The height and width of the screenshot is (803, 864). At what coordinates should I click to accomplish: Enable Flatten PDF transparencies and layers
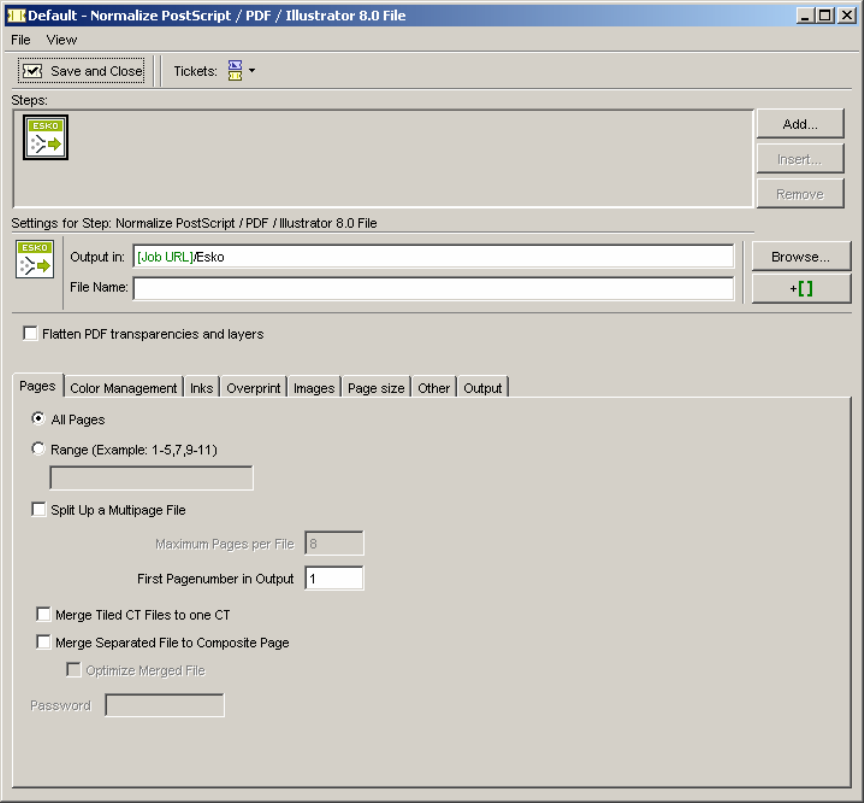(x=30, y=333)
